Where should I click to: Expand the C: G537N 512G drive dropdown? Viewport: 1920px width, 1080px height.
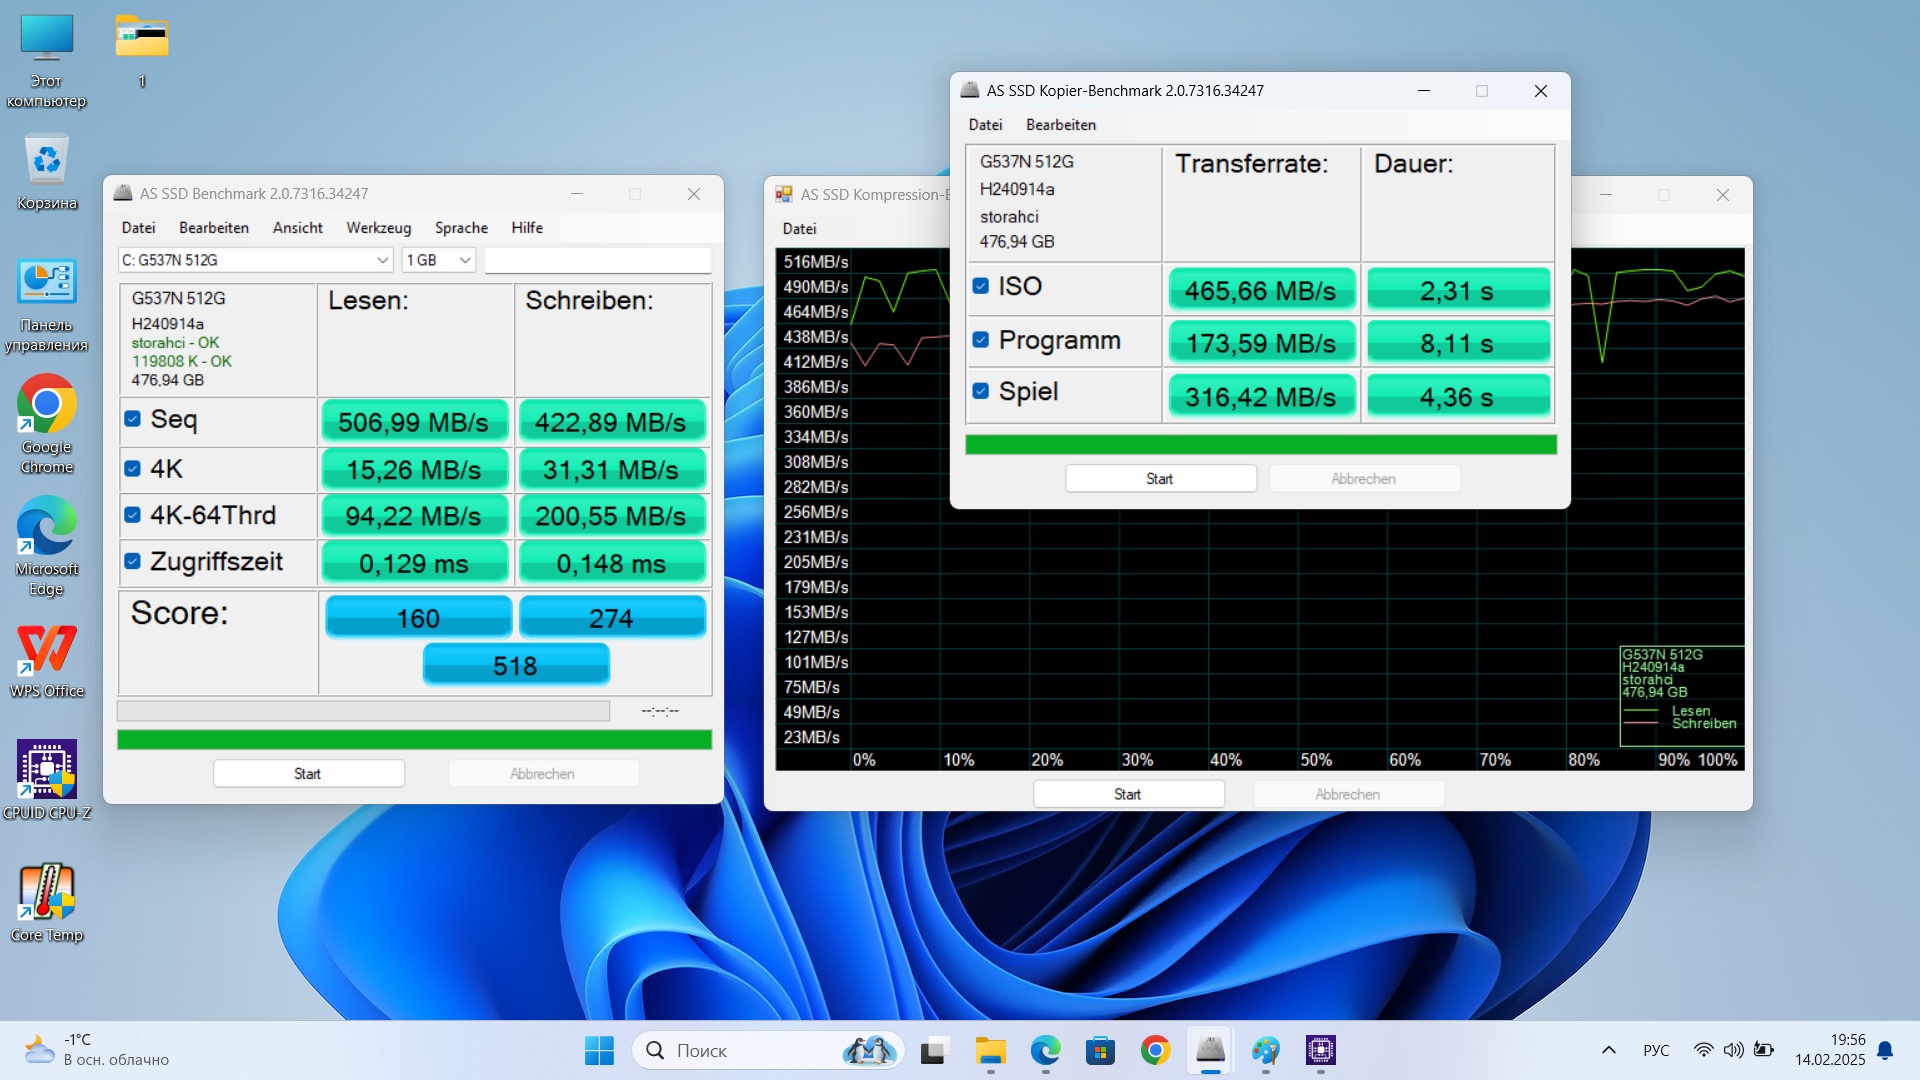click(x=382, y=260)
